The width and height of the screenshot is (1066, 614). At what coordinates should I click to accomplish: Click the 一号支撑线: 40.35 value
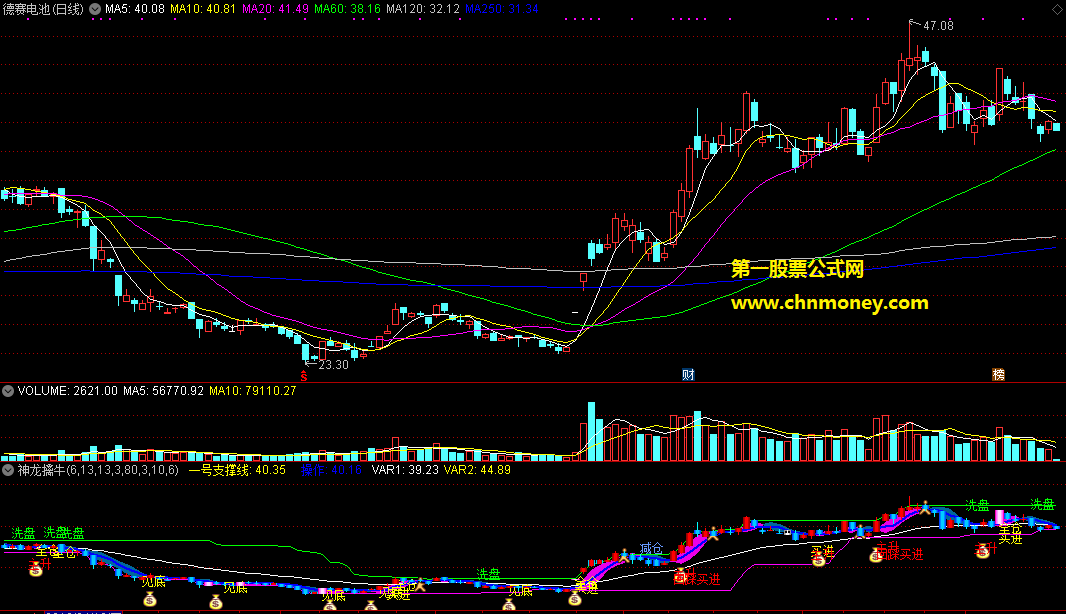(237, 470)
